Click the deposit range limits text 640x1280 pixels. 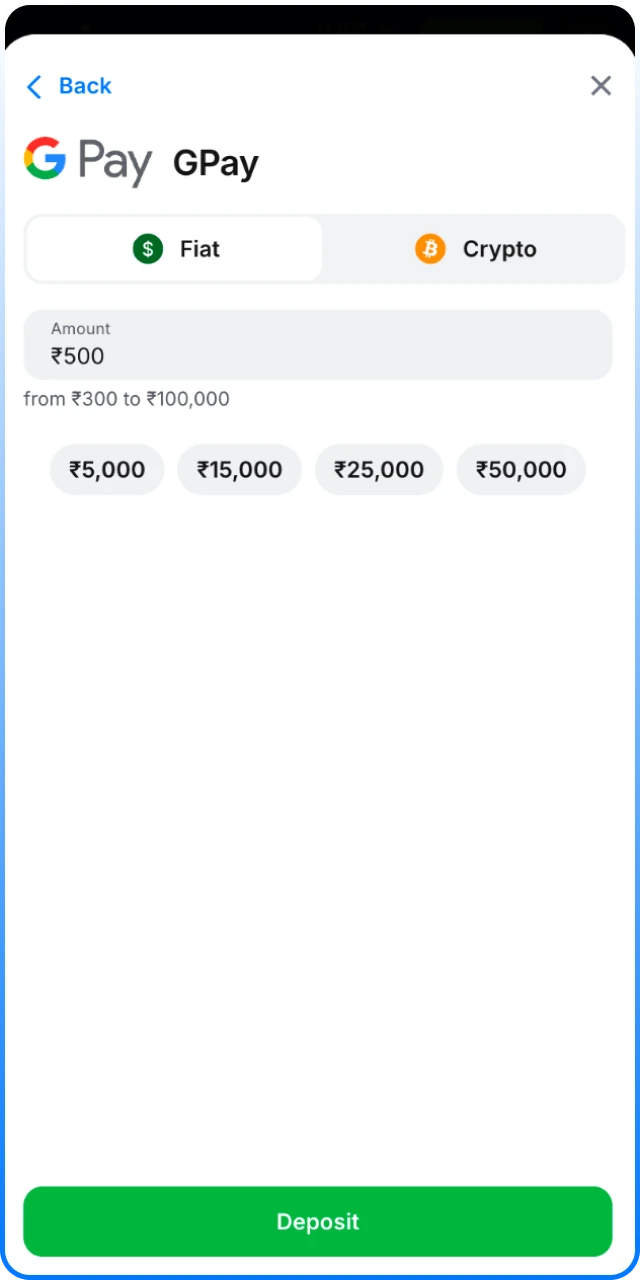[127, 398]
